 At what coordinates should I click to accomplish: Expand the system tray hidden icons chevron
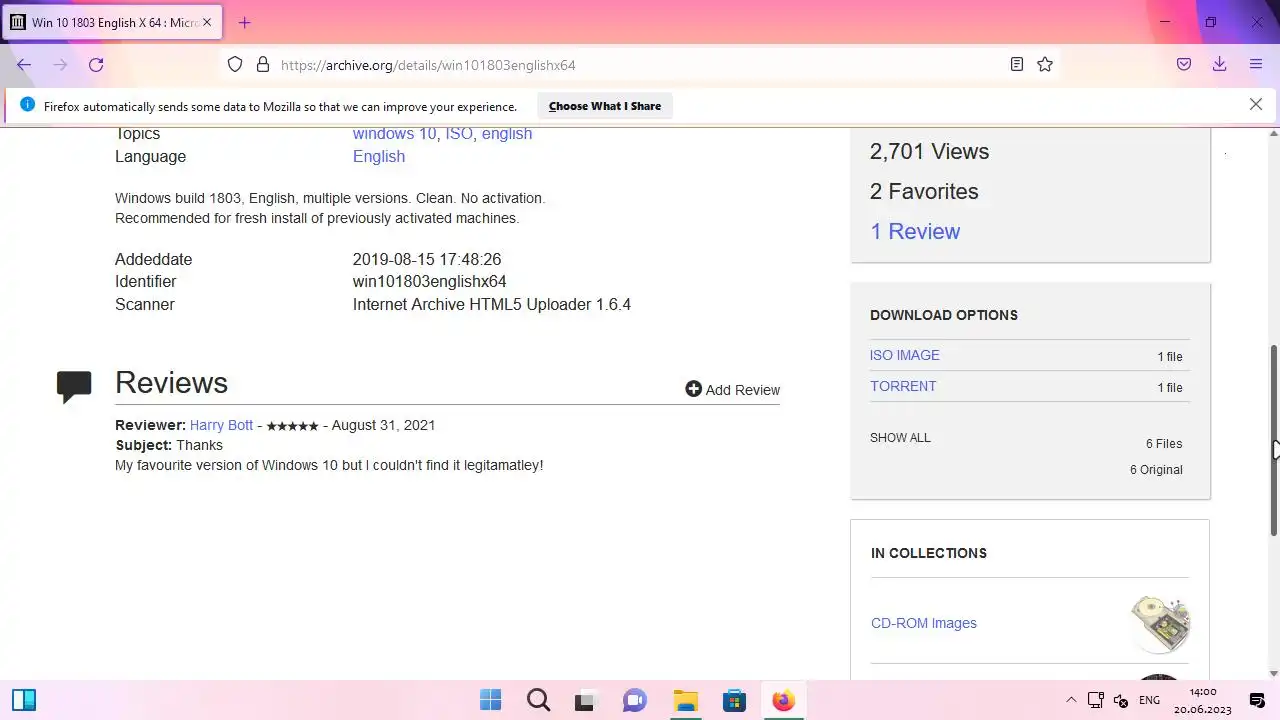coord(1071,700)
